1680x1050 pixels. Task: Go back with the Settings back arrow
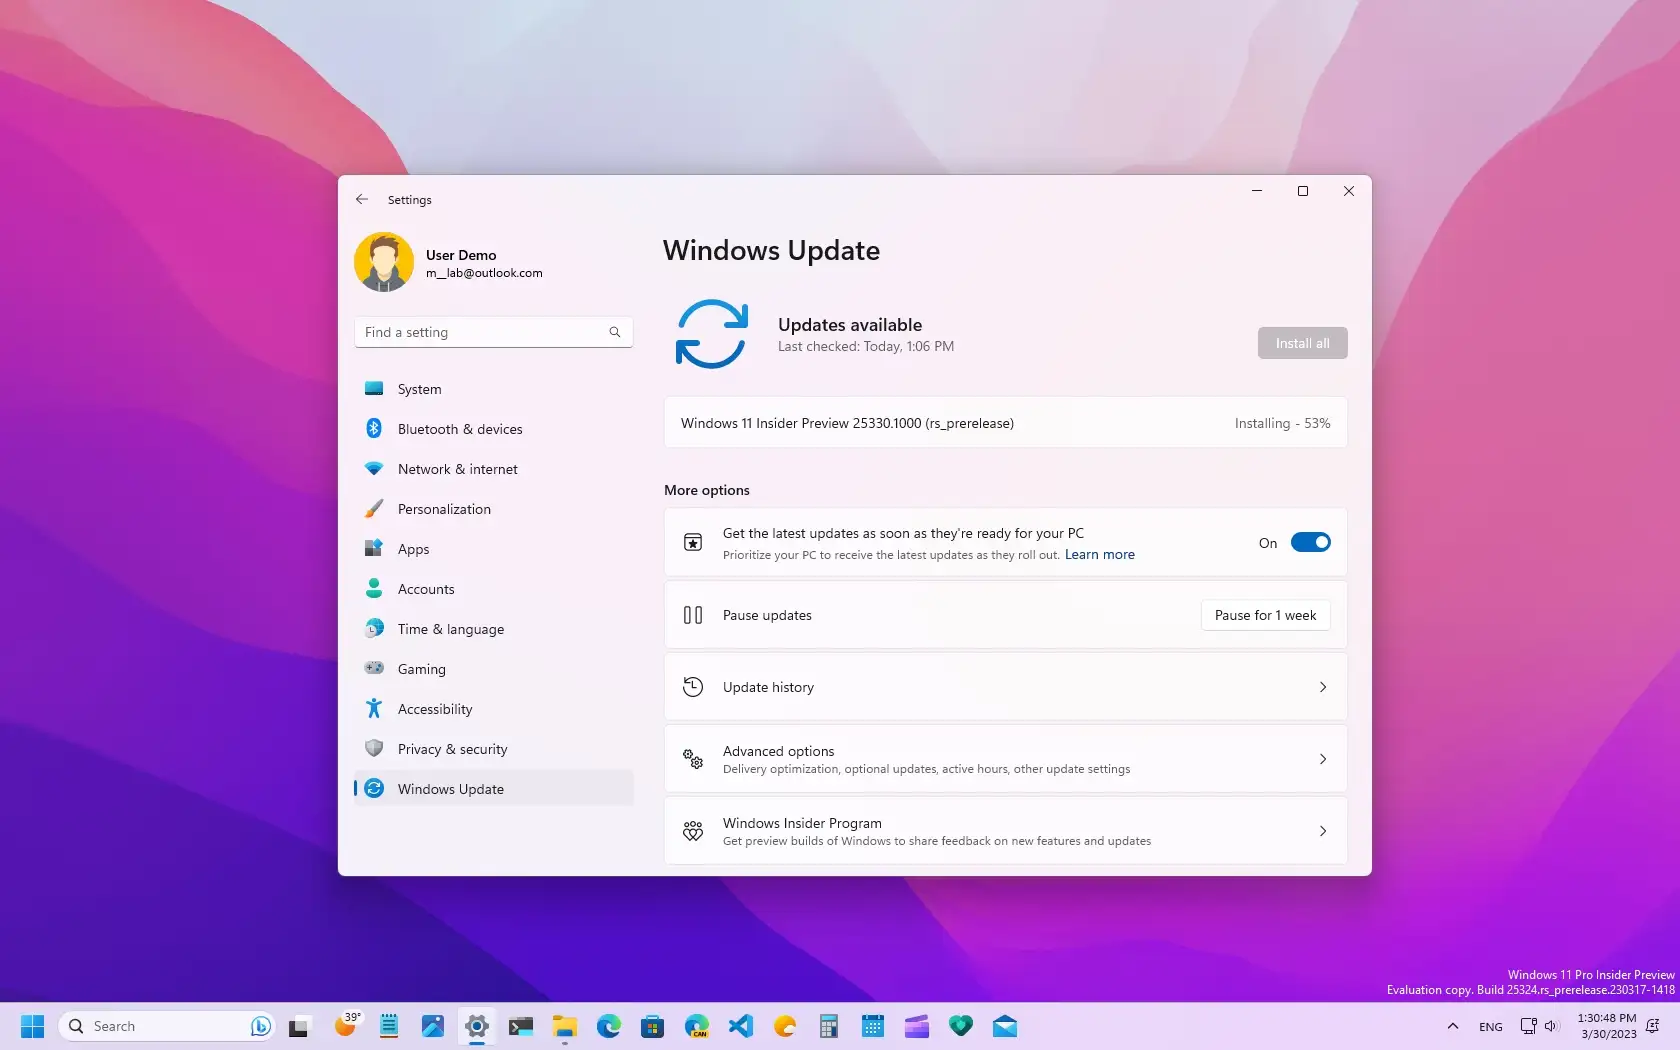tap(362, 200)
